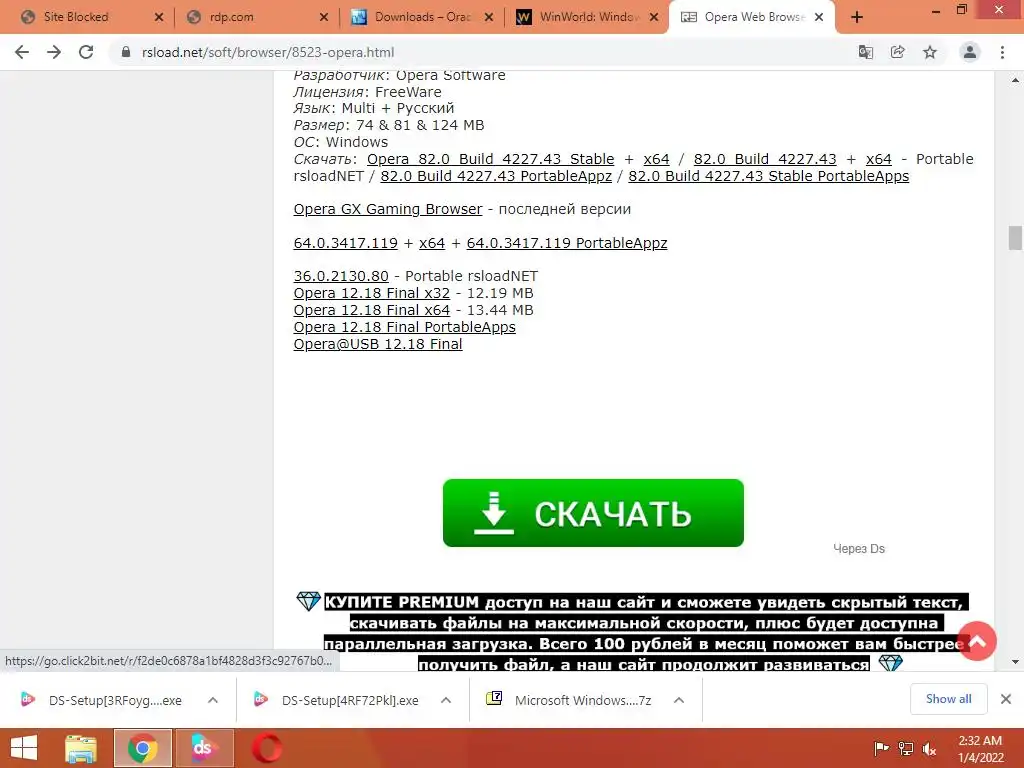Open File Explorer from the taskbar
1024x768 pixels.
pos(81,748)
